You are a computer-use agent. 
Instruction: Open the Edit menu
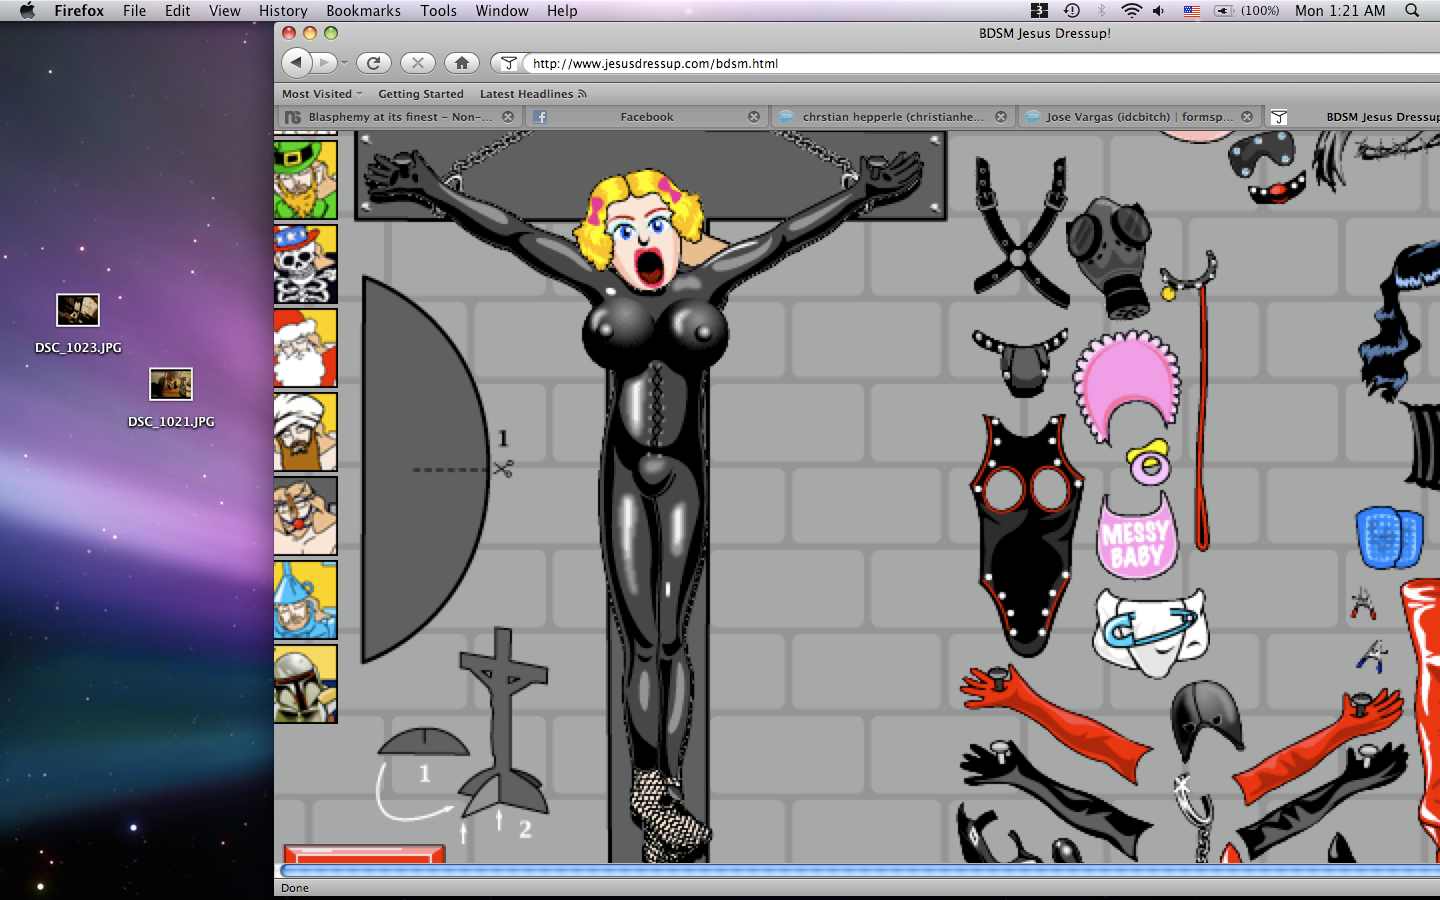pyautogui.click(x=178, y=10)
